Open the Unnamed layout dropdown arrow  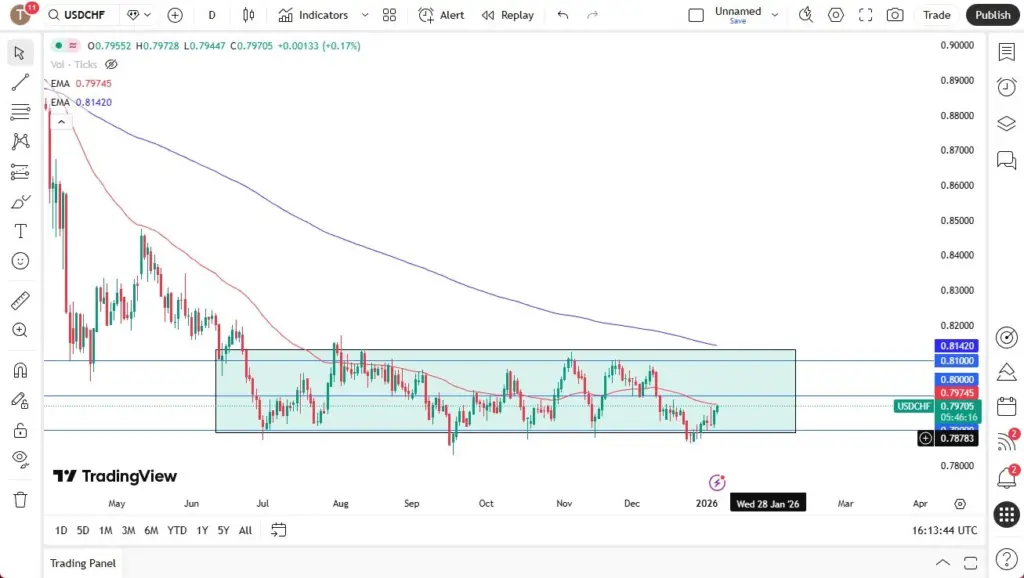point(775,15)
